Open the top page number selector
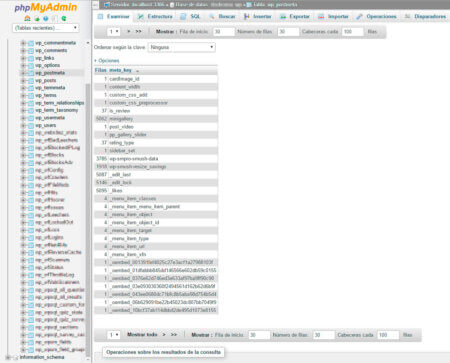The image size is (450, 363). click(114, 32)
